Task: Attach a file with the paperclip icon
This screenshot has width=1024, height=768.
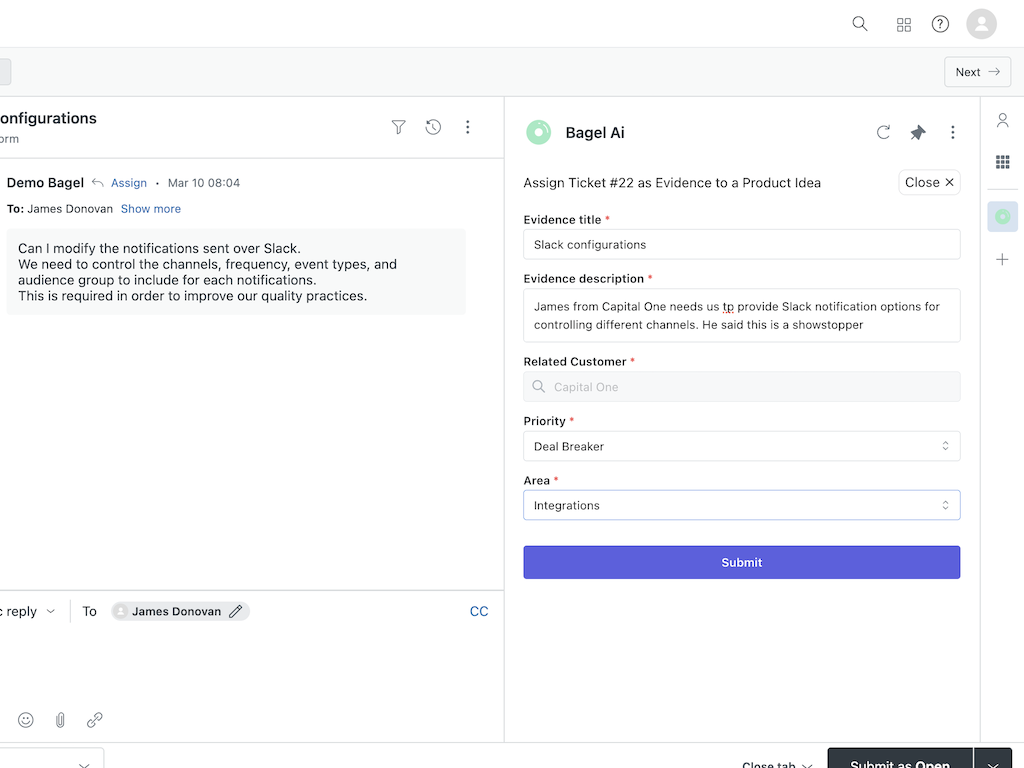Action: point(60,720)
